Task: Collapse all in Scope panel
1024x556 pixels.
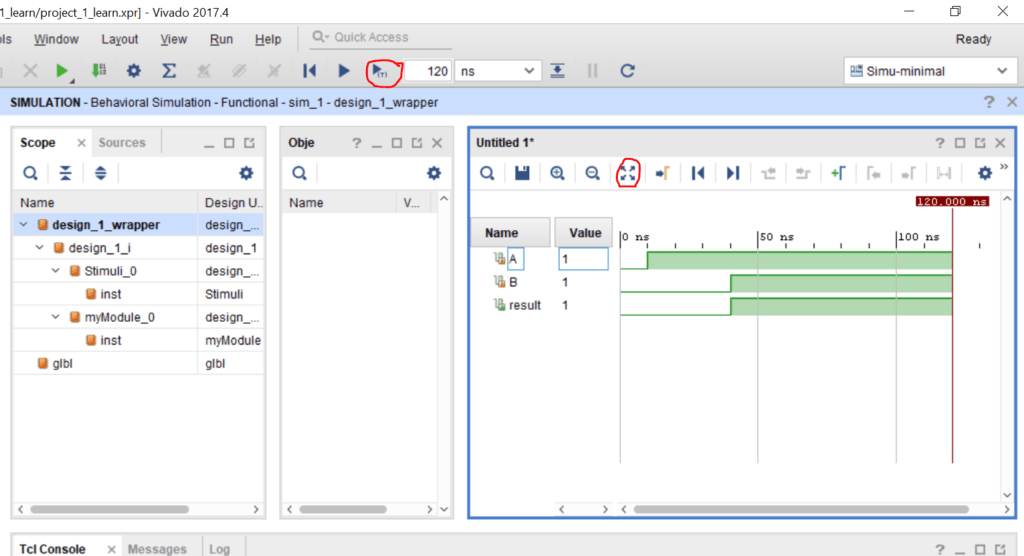Action: tap(65, 173)
